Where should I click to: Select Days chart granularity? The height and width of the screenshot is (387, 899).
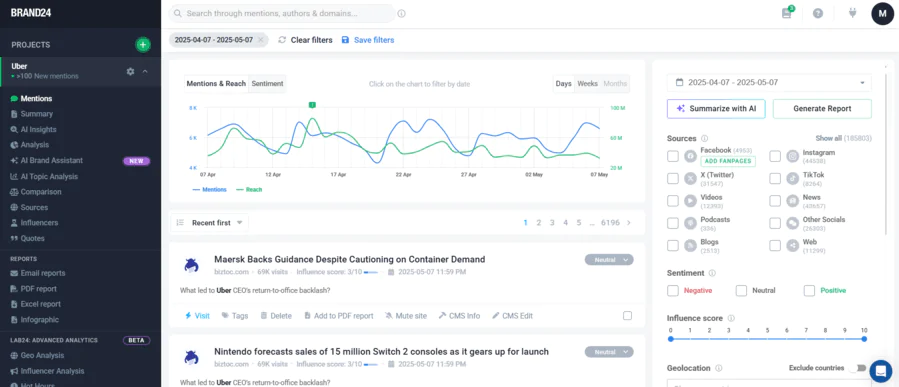(x=564, y=84)
